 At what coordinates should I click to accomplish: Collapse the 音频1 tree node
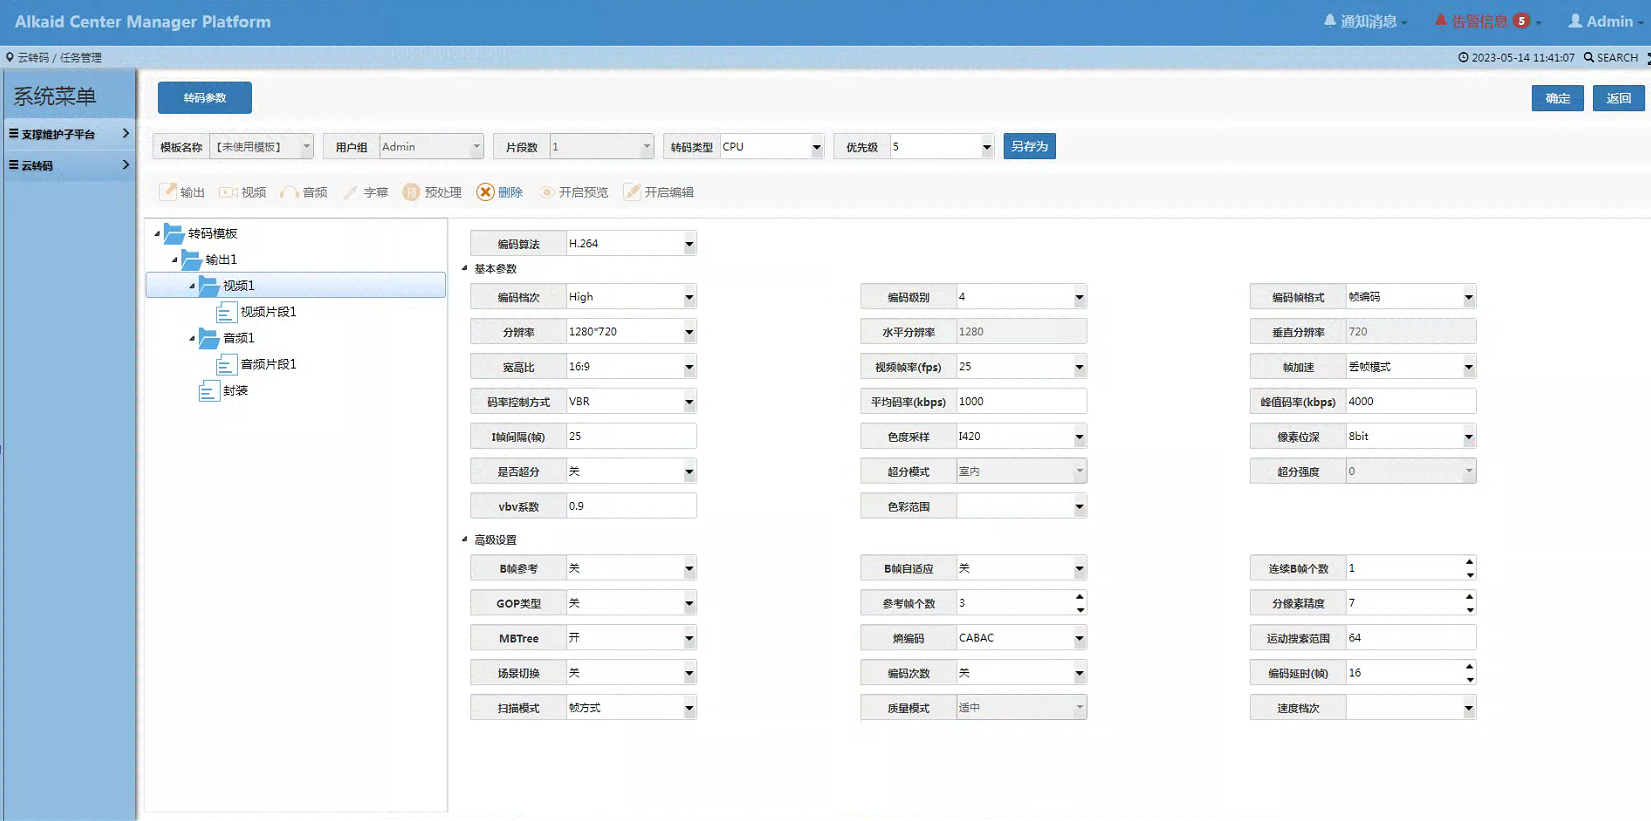point(192,338)
